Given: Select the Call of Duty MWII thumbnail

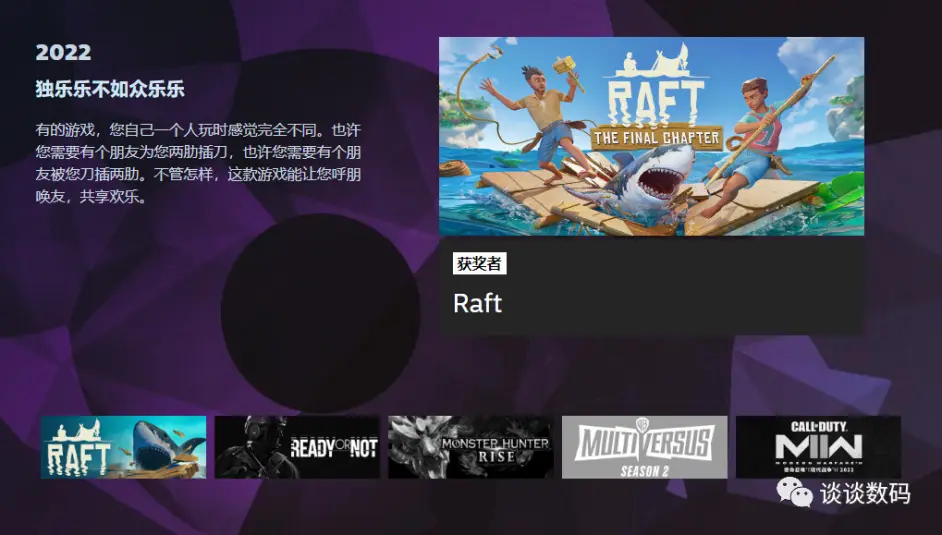Looking at the screenshot, I should (818, 447).
